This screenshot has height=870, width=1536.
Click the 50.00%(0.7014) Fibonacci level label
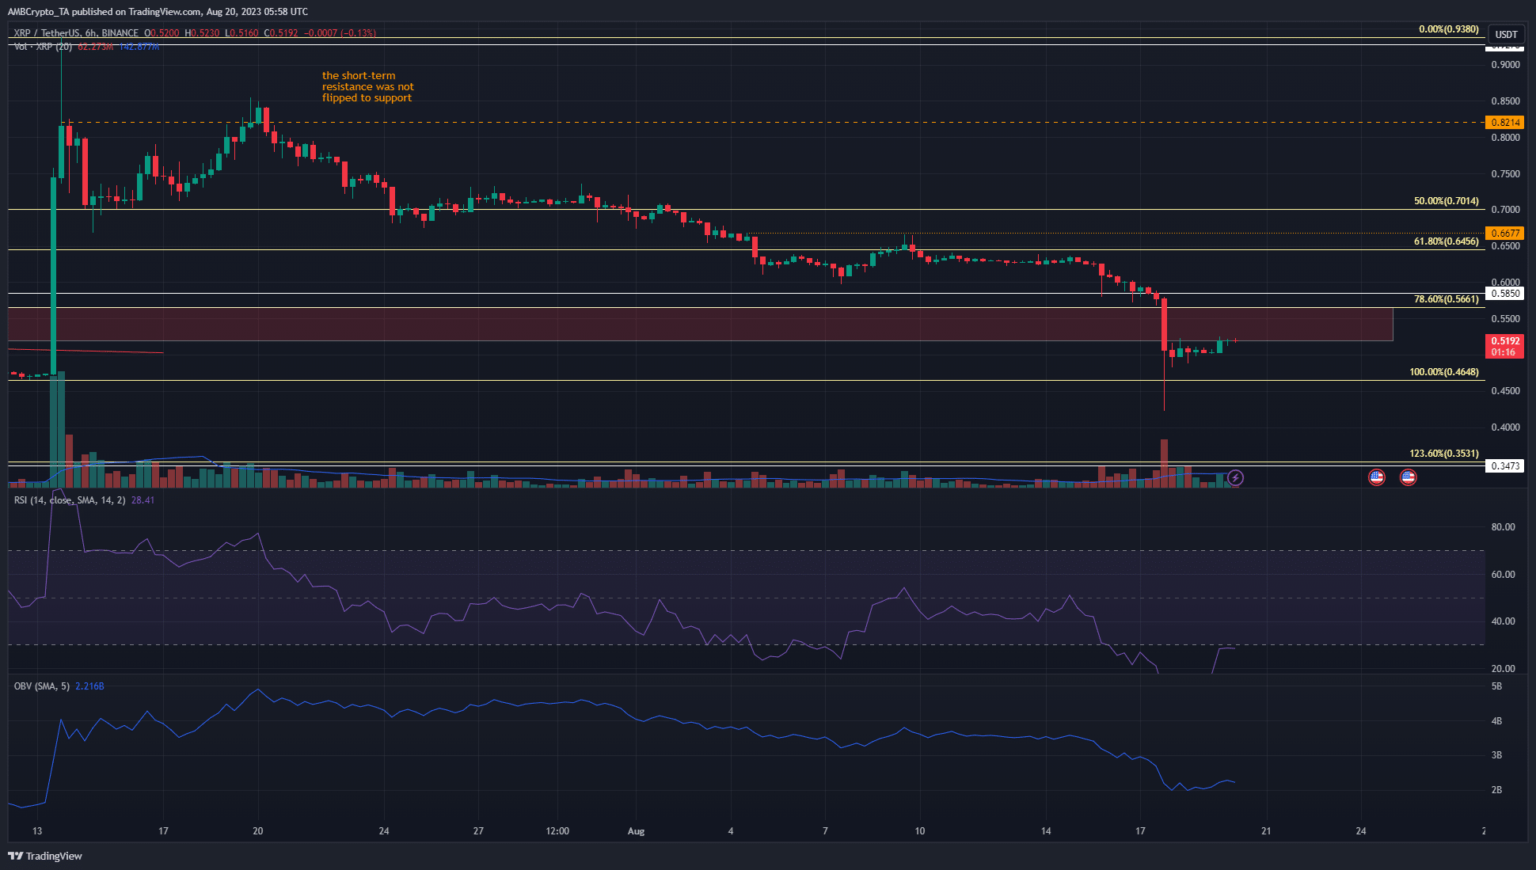[x=1445, y=201]
